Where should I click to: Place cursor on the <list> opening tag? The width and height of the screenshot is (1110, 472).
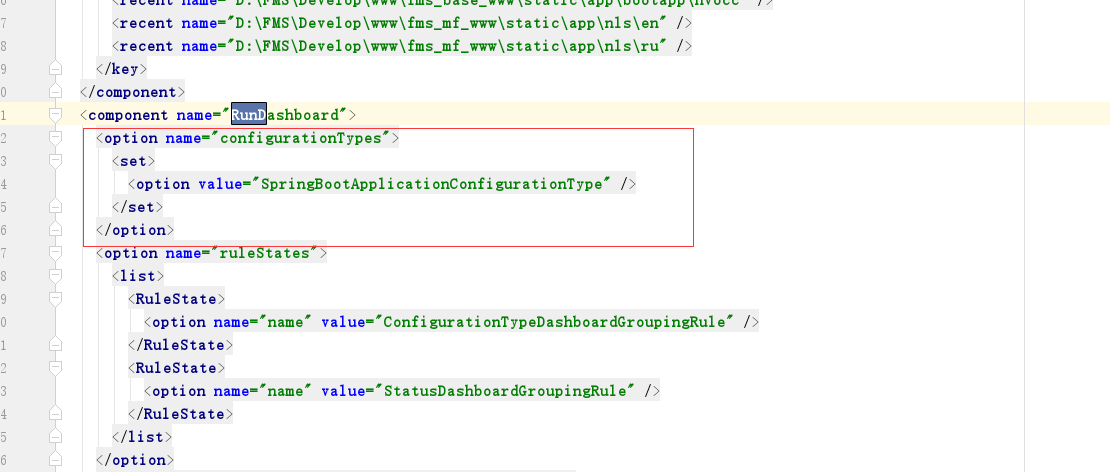coord(138,276)
